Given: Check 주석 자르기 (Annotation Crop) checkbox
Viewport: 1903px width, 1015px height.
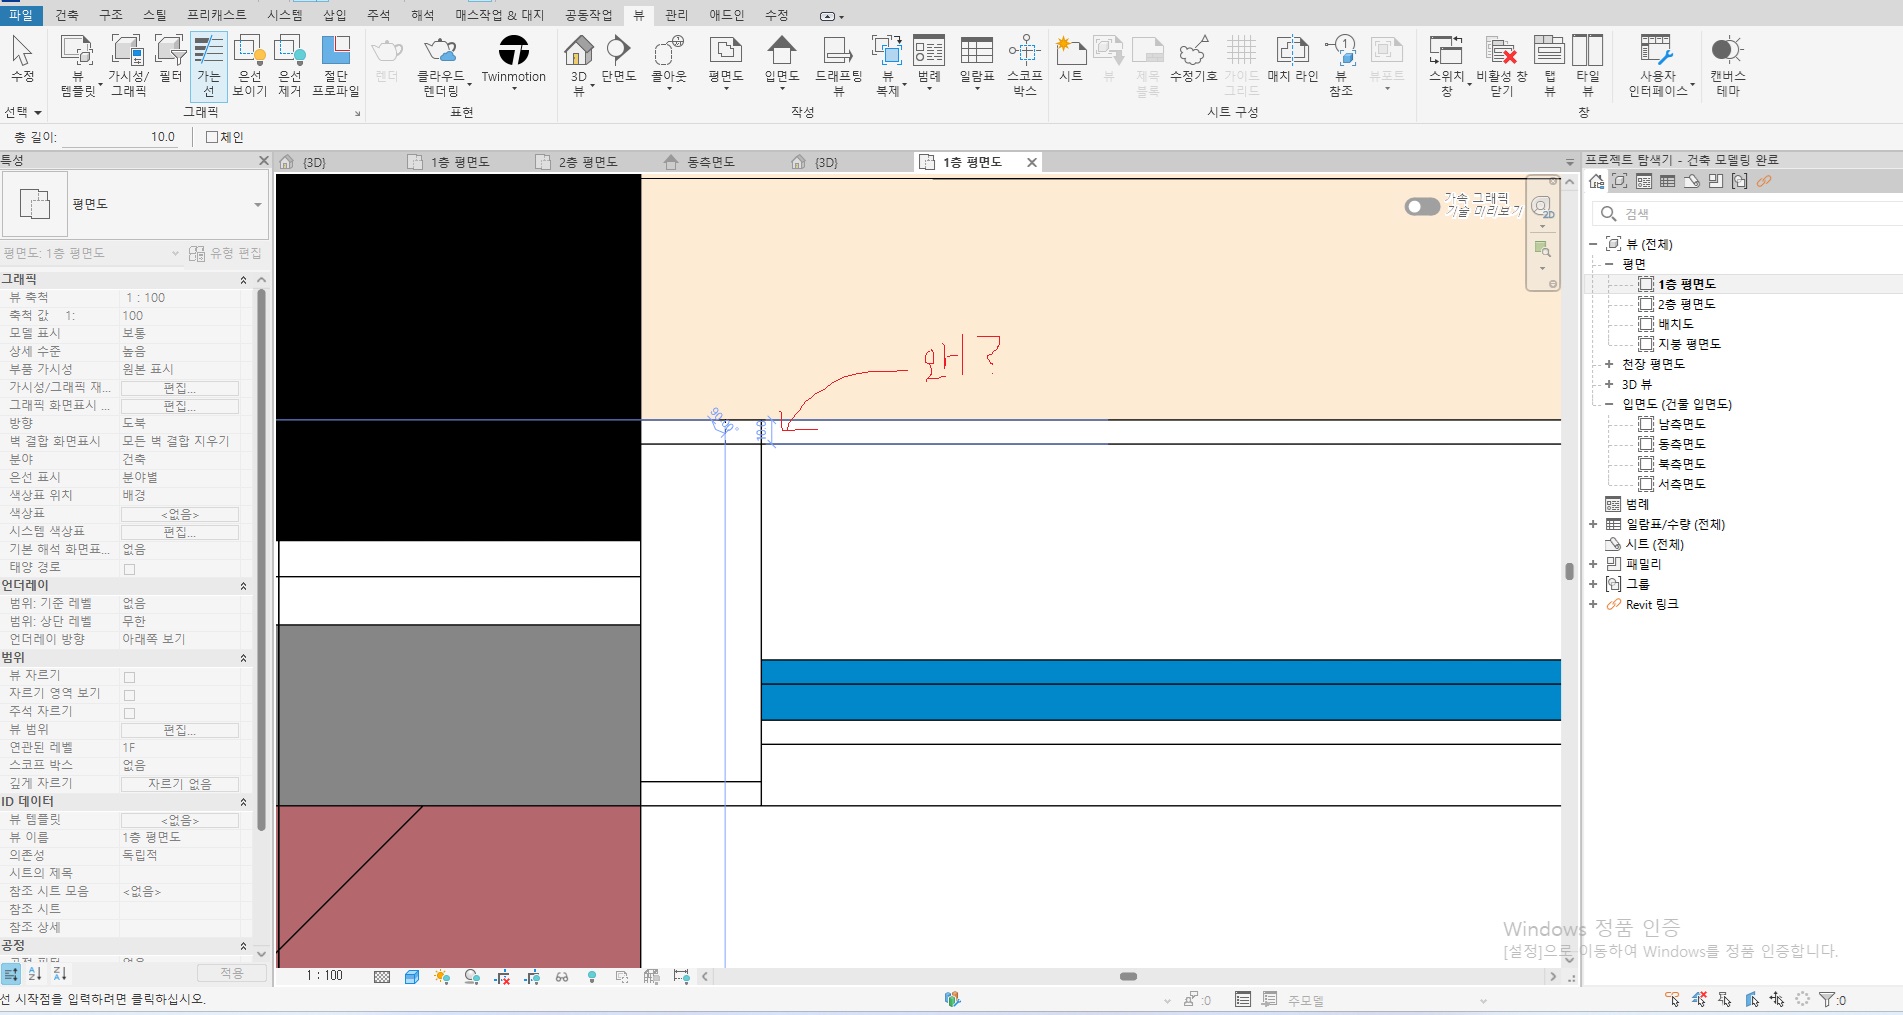Looking at the screenshot, I should click(x=129, y=713).
